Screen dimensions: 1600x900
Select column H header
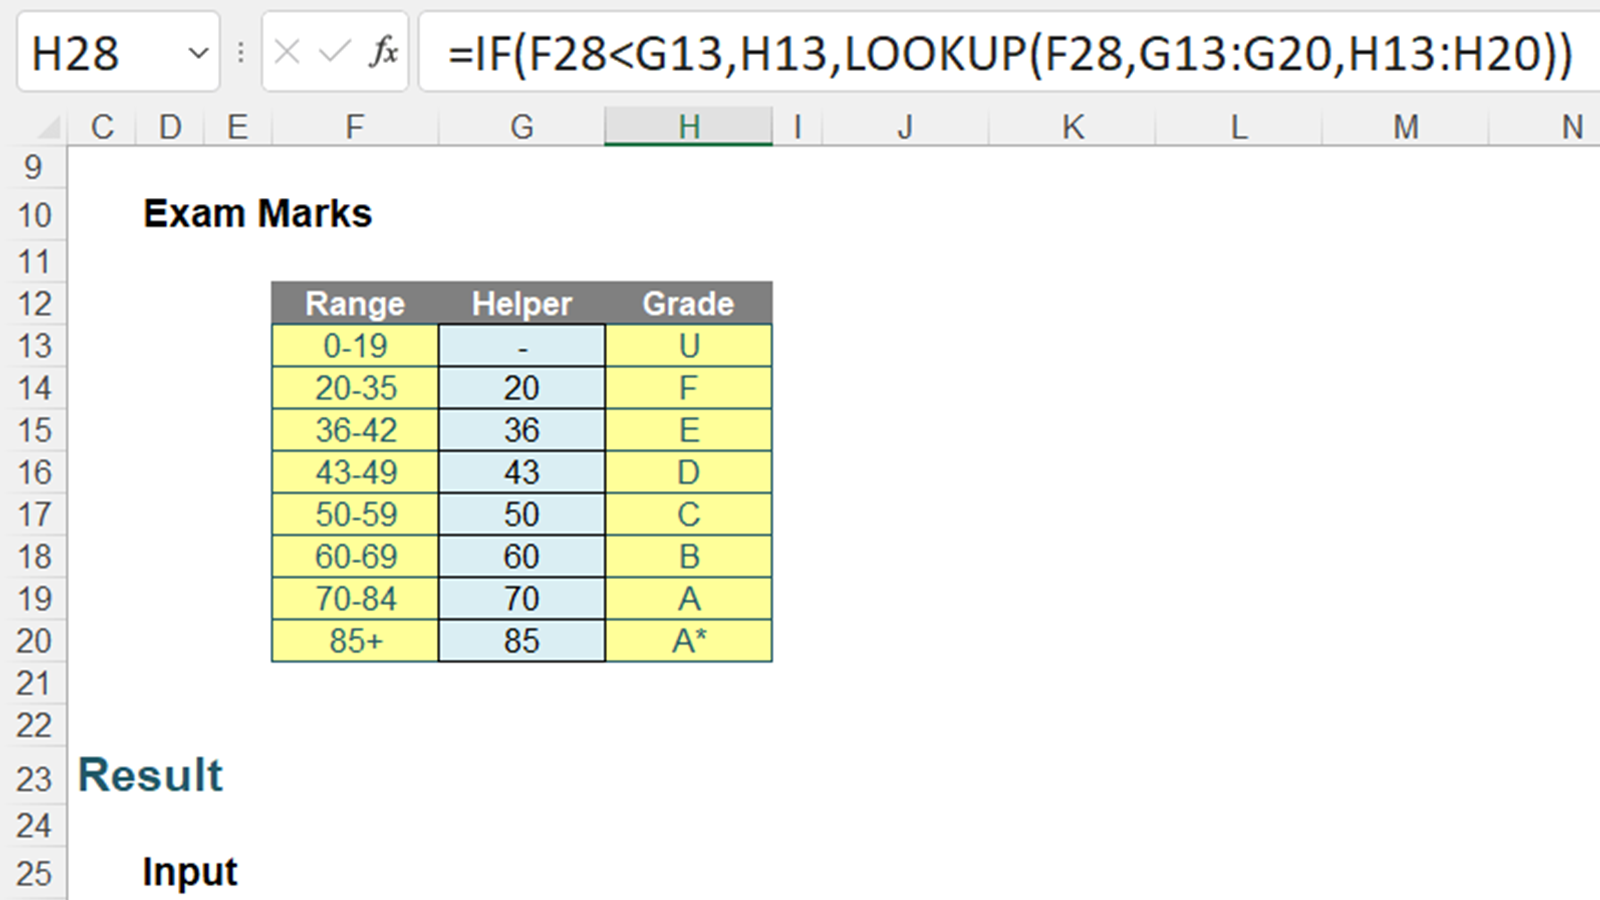688,127
